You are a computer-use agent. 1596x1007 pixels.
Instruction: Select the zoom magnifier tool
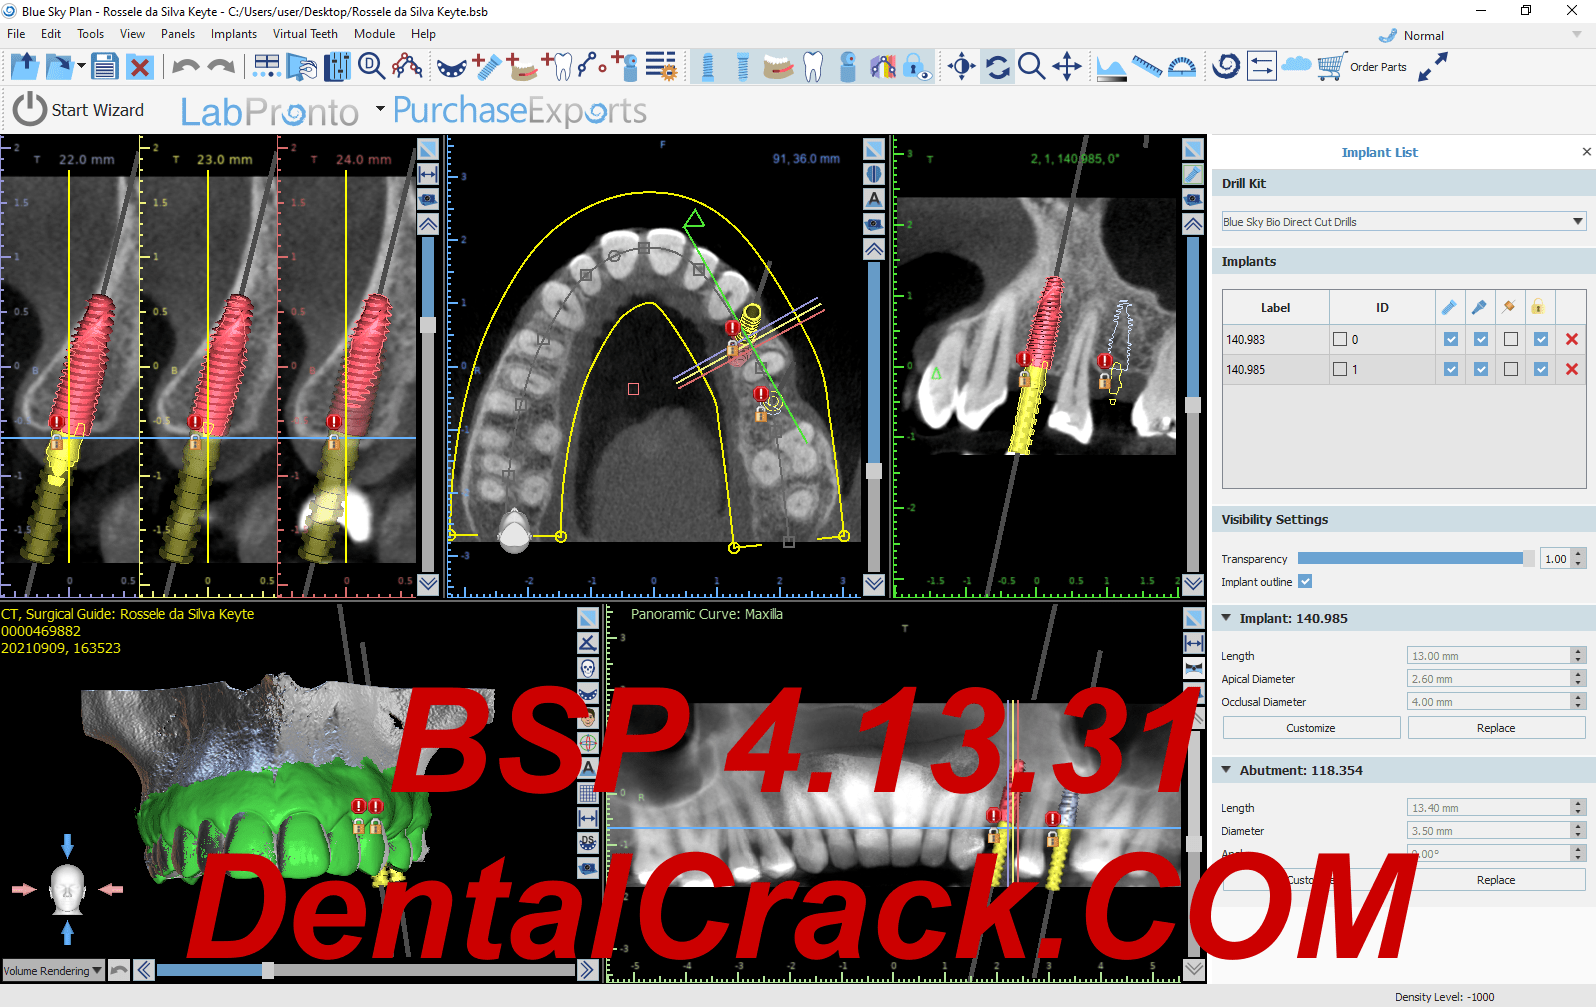[1031, 67]
